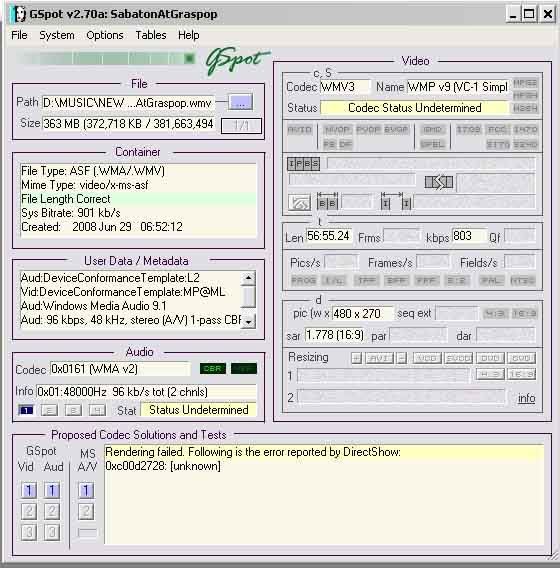Open the System menu

[57, 35]
